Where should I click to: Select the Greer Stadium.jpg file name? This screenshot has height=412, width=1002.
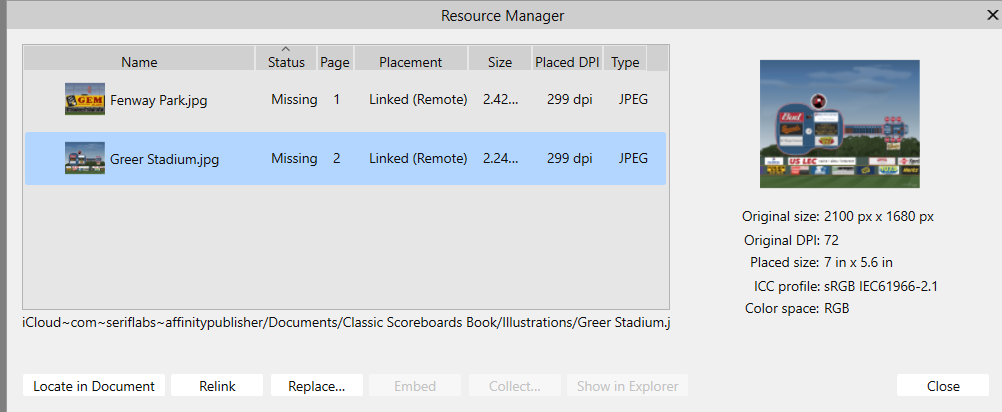(x=164, y=158)
